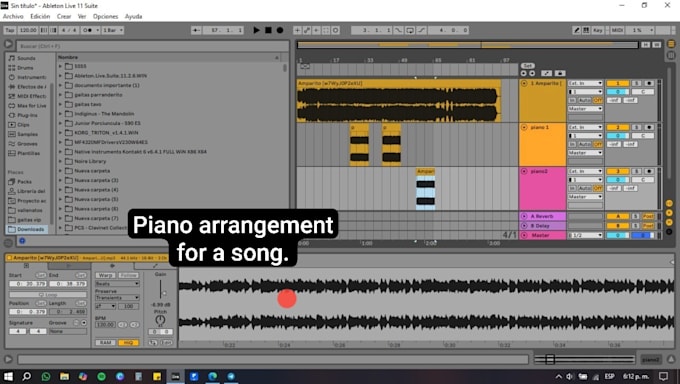The image size is (680, 384).
Task: Open the Crear menu
Action: pyautogui.click(x=64, y=16)
